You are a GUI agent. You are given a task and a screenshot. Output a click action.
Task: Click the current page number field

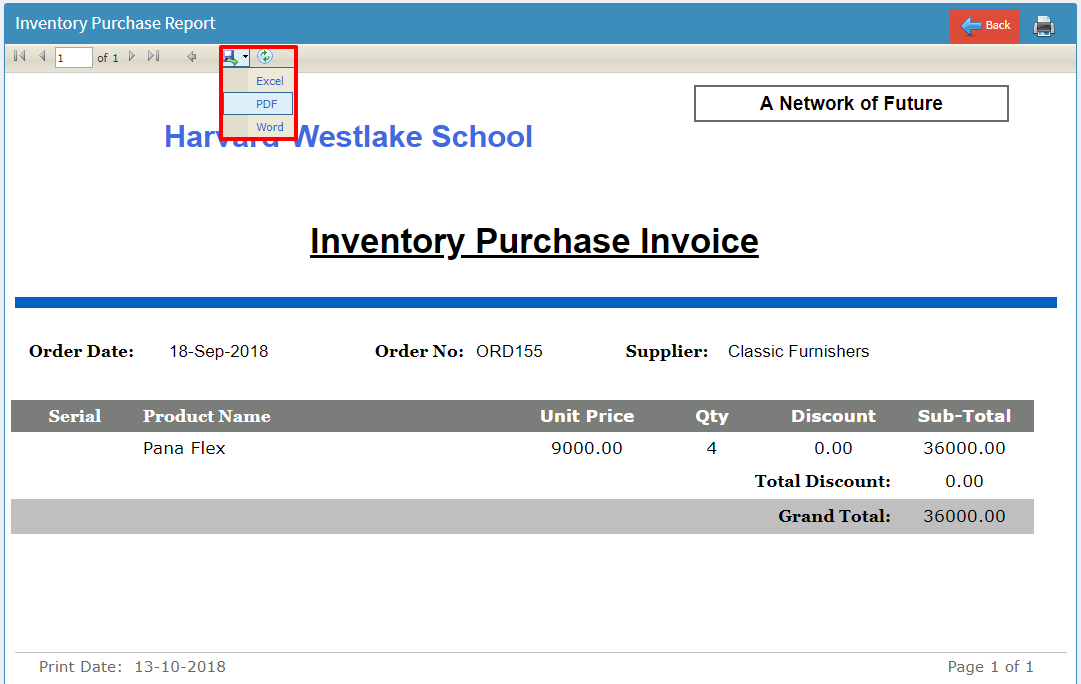[x=74, y=57]
